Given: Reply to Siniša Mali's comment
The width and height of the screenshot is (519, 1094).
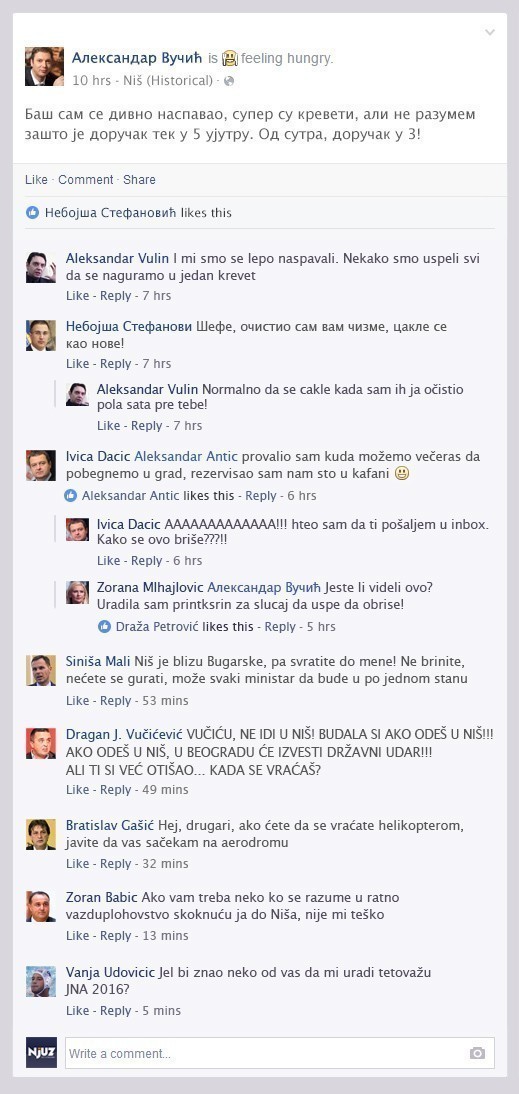Looking at the screenshot, I should click(115, 700).
